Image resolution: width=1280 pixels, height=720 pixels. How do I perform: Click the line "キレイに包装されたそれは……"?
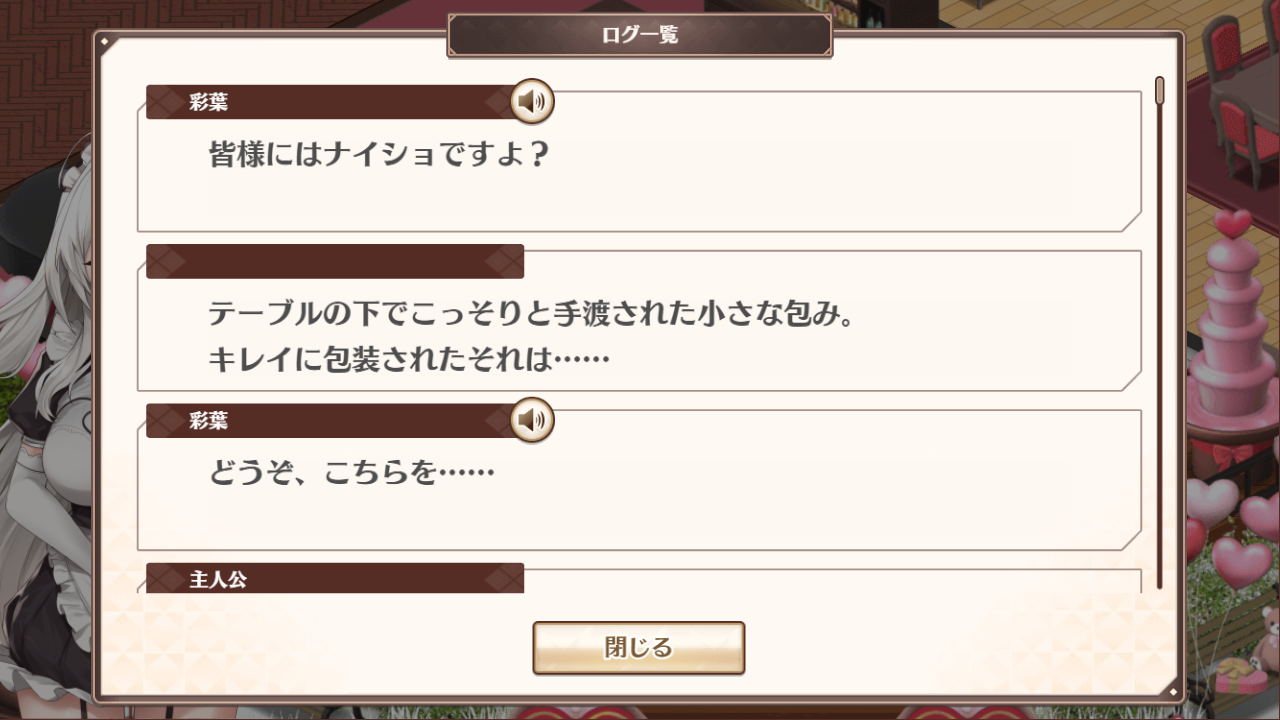[408, 358]
